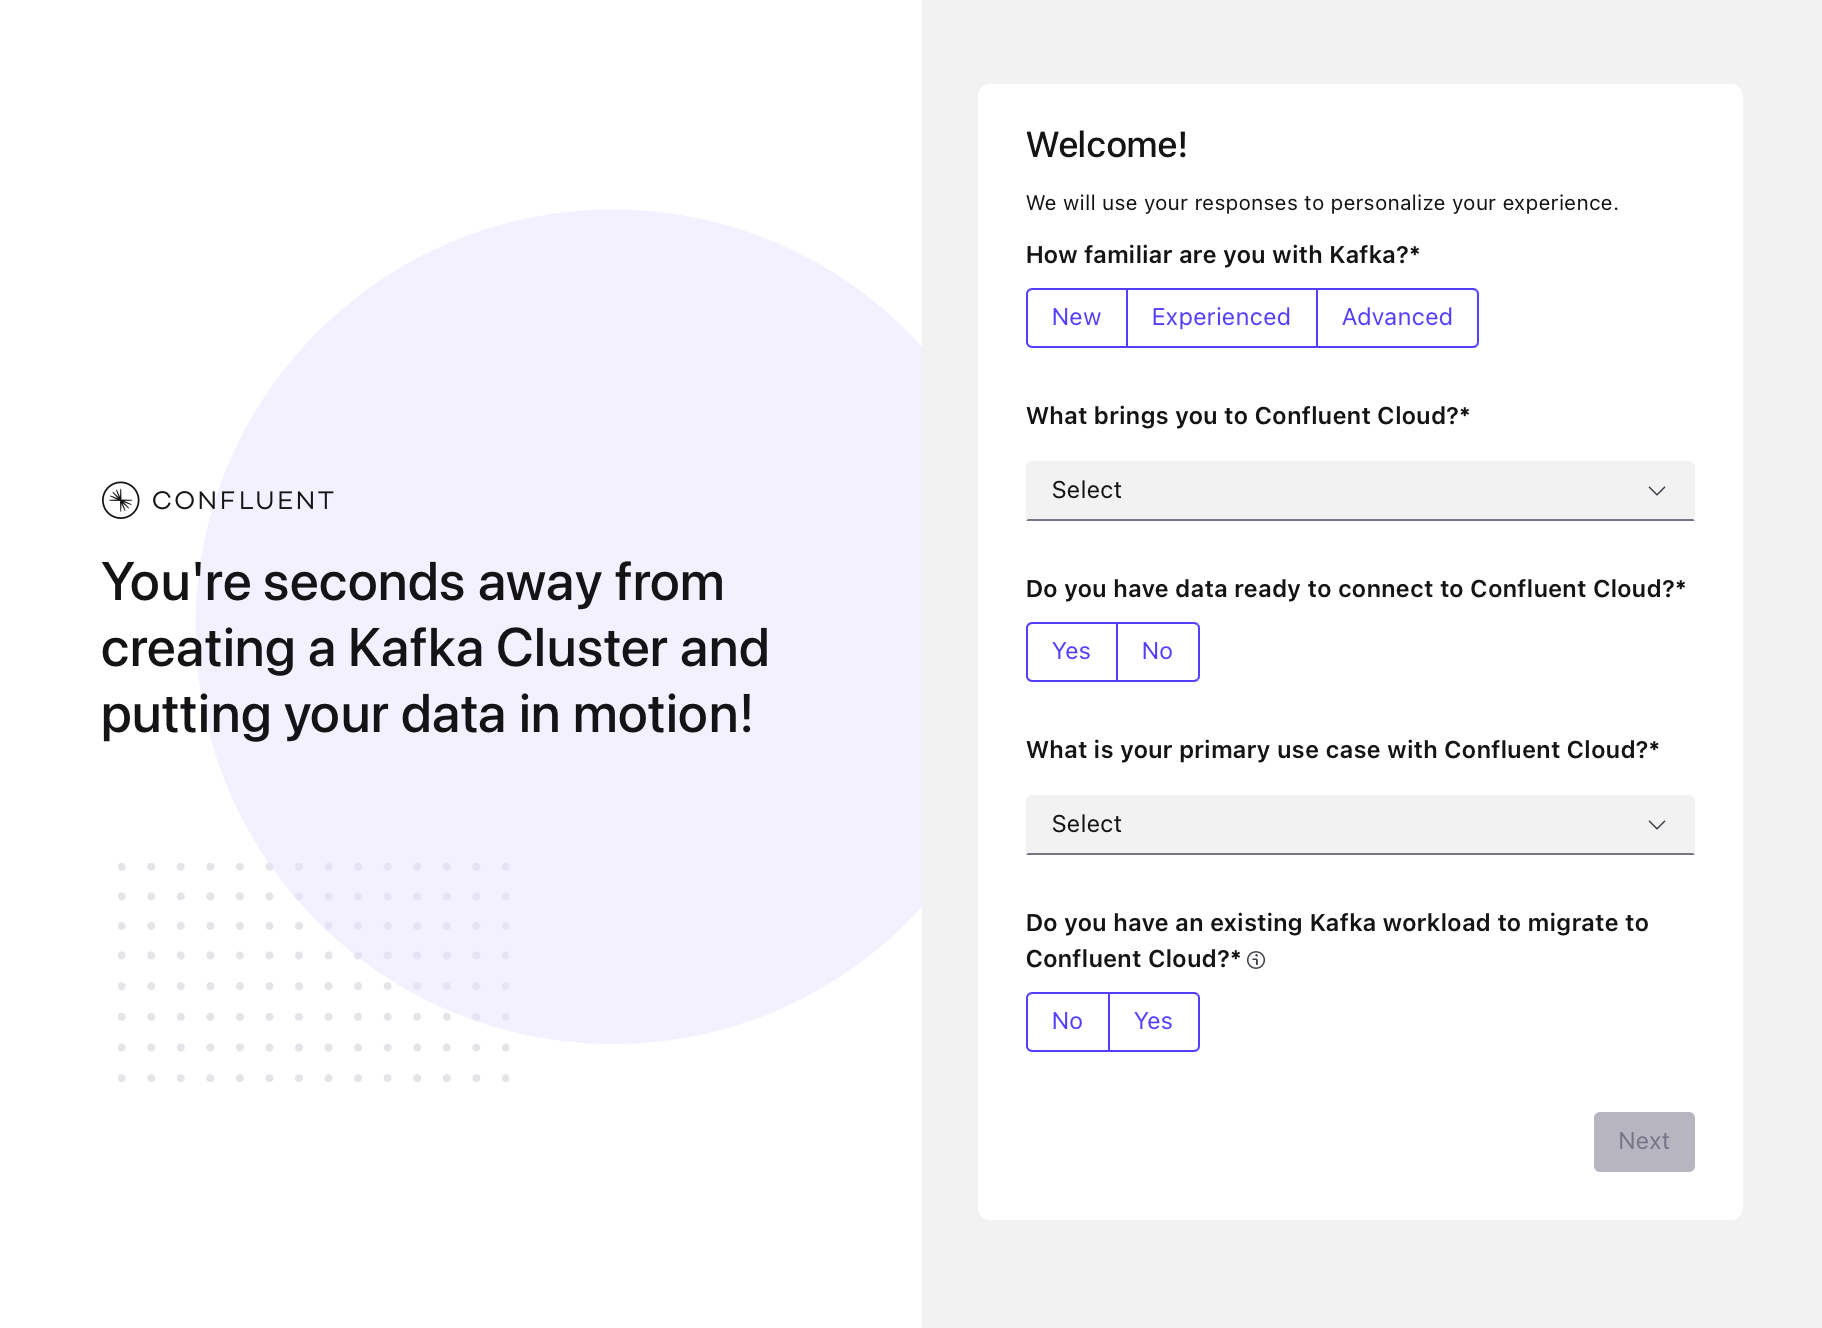Select New for Kafka familiarity

[1076, 318]
